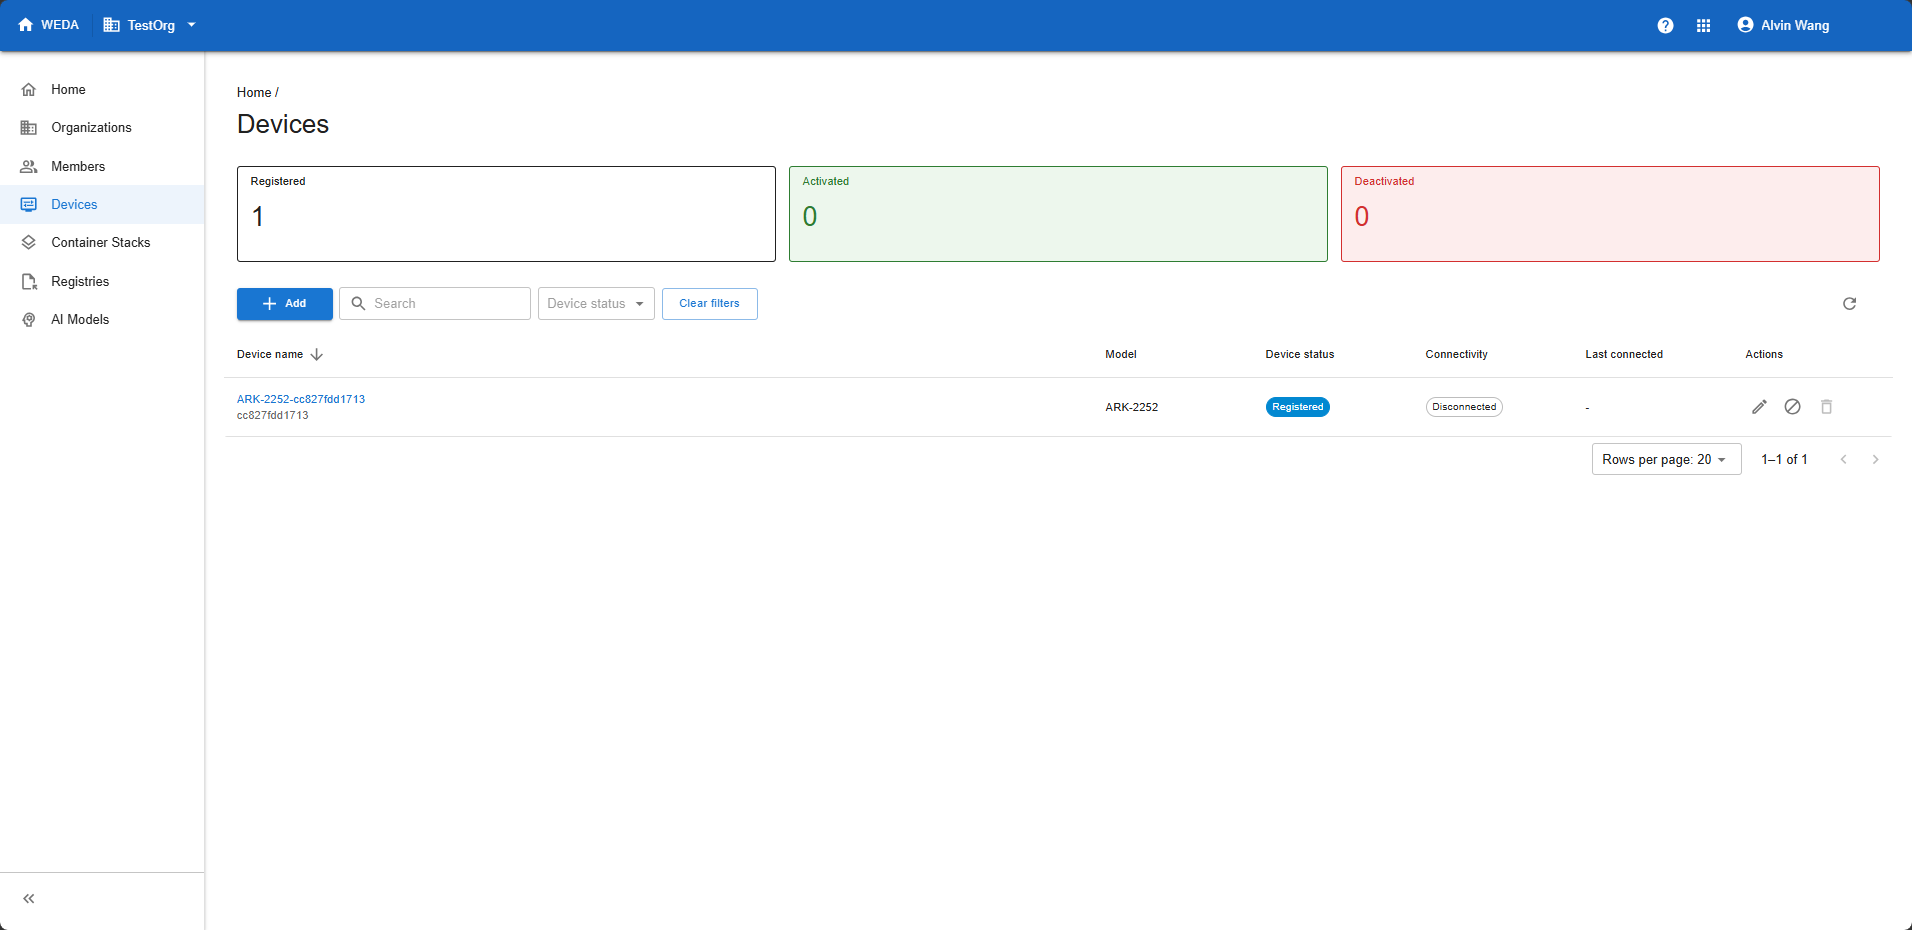
Task: Open Registries in the sidebar
Action: coord(102,282)
